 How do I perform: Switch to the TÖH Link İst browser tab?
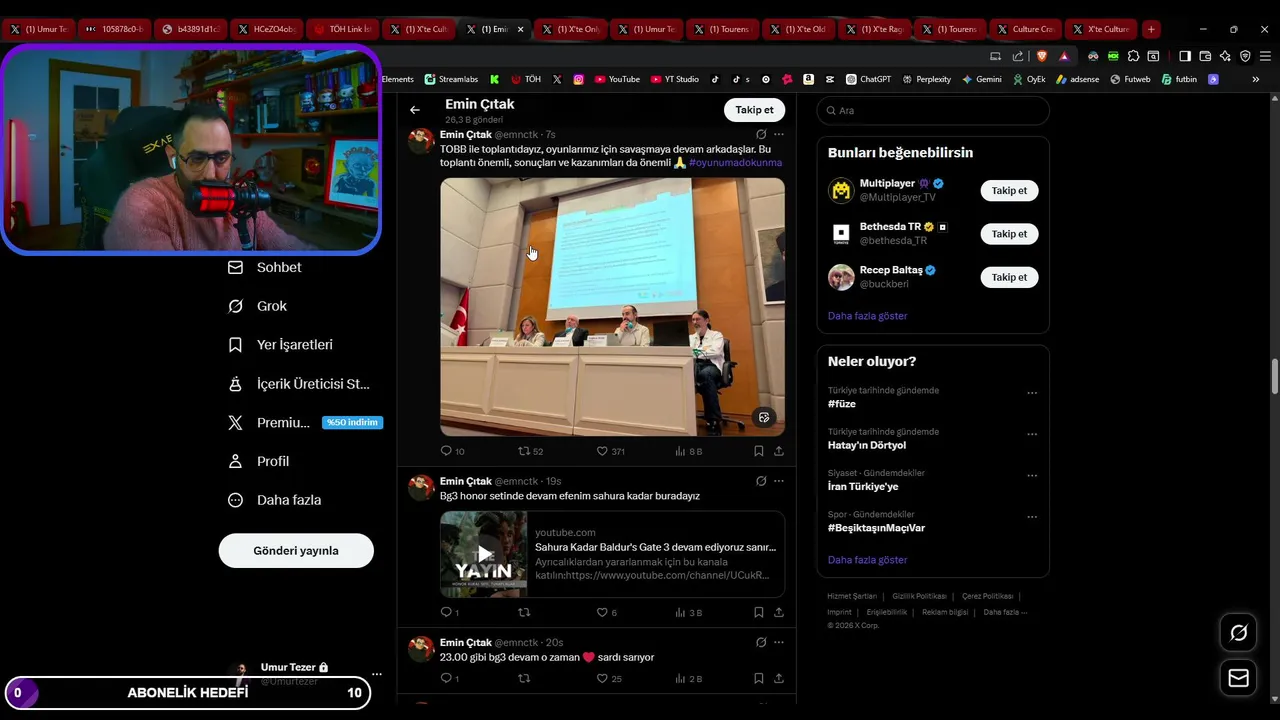click(x=343, y=29)
